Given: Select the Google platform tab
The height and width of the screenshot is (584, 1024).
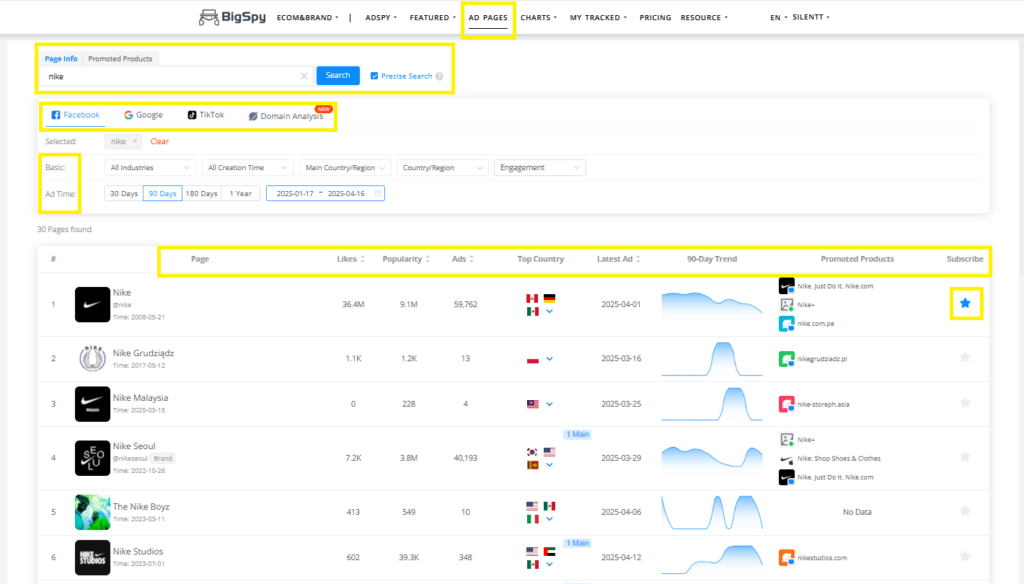Looking at the screenshot, I should [x=143, y=115].
